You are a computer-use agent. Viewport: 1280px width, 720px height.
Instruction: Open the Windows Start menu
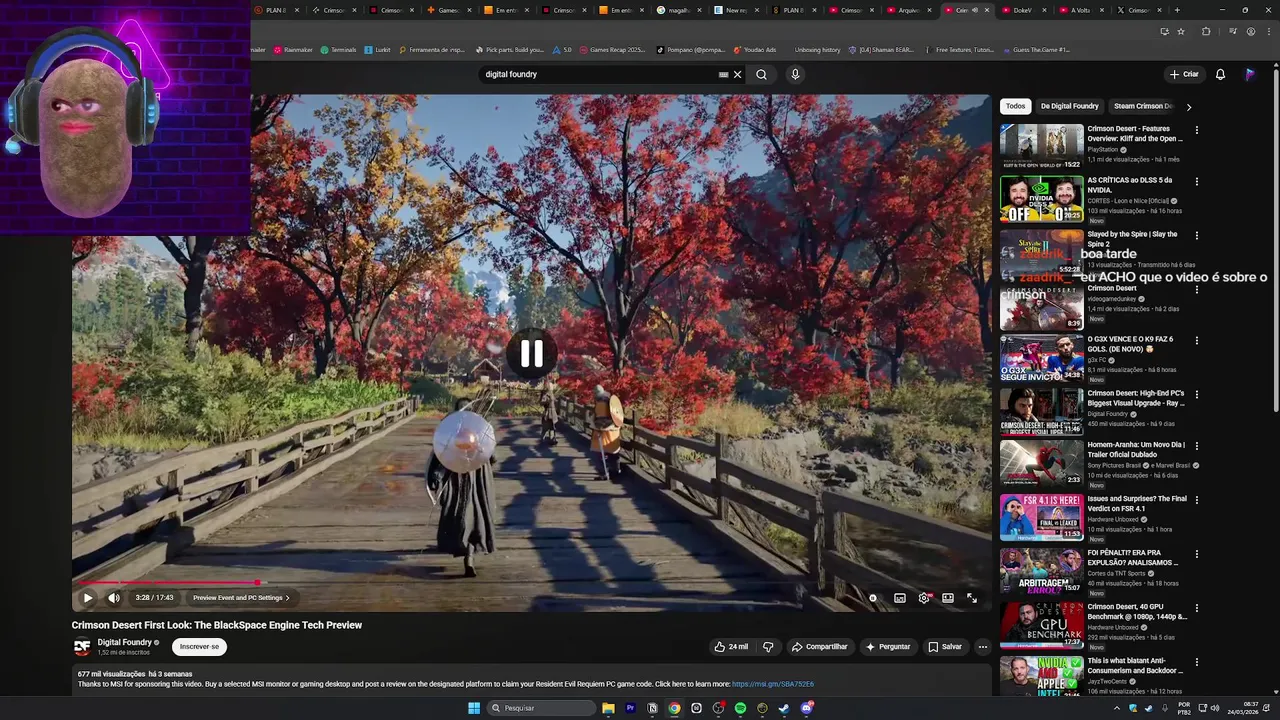[x=474, y=708]
